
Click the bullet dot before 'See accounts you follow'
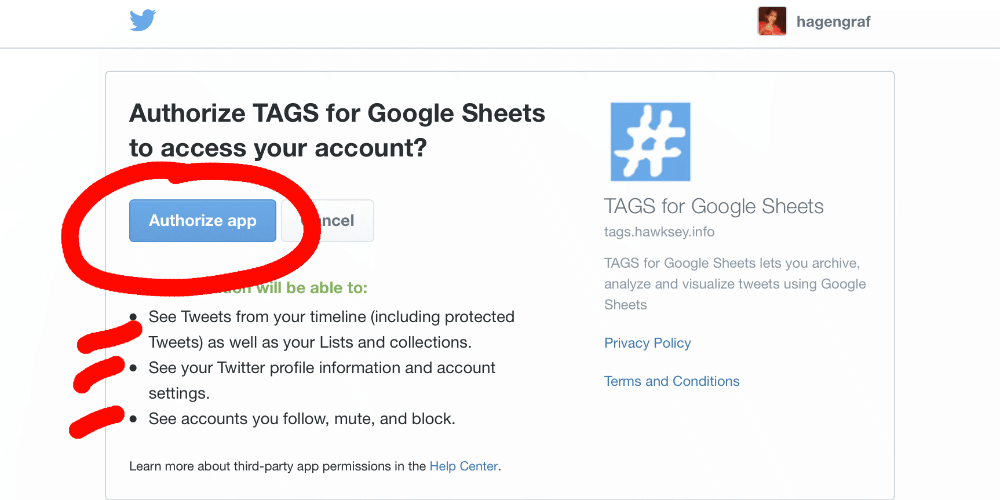point(133,419)
